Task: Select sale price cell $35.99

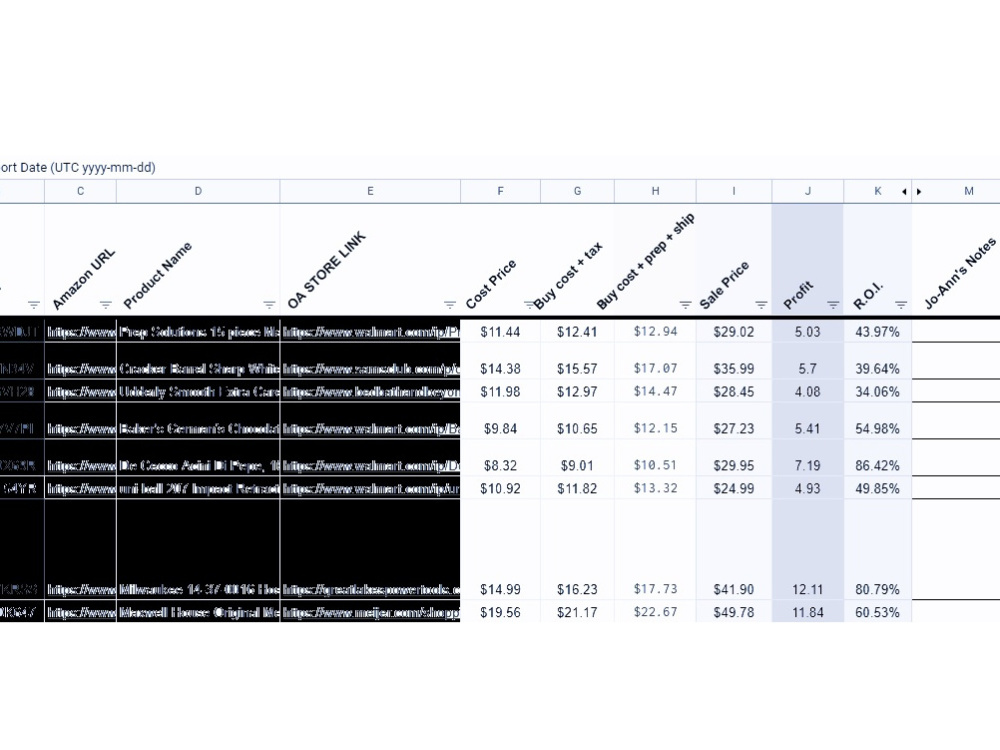Action: (733, 362)
